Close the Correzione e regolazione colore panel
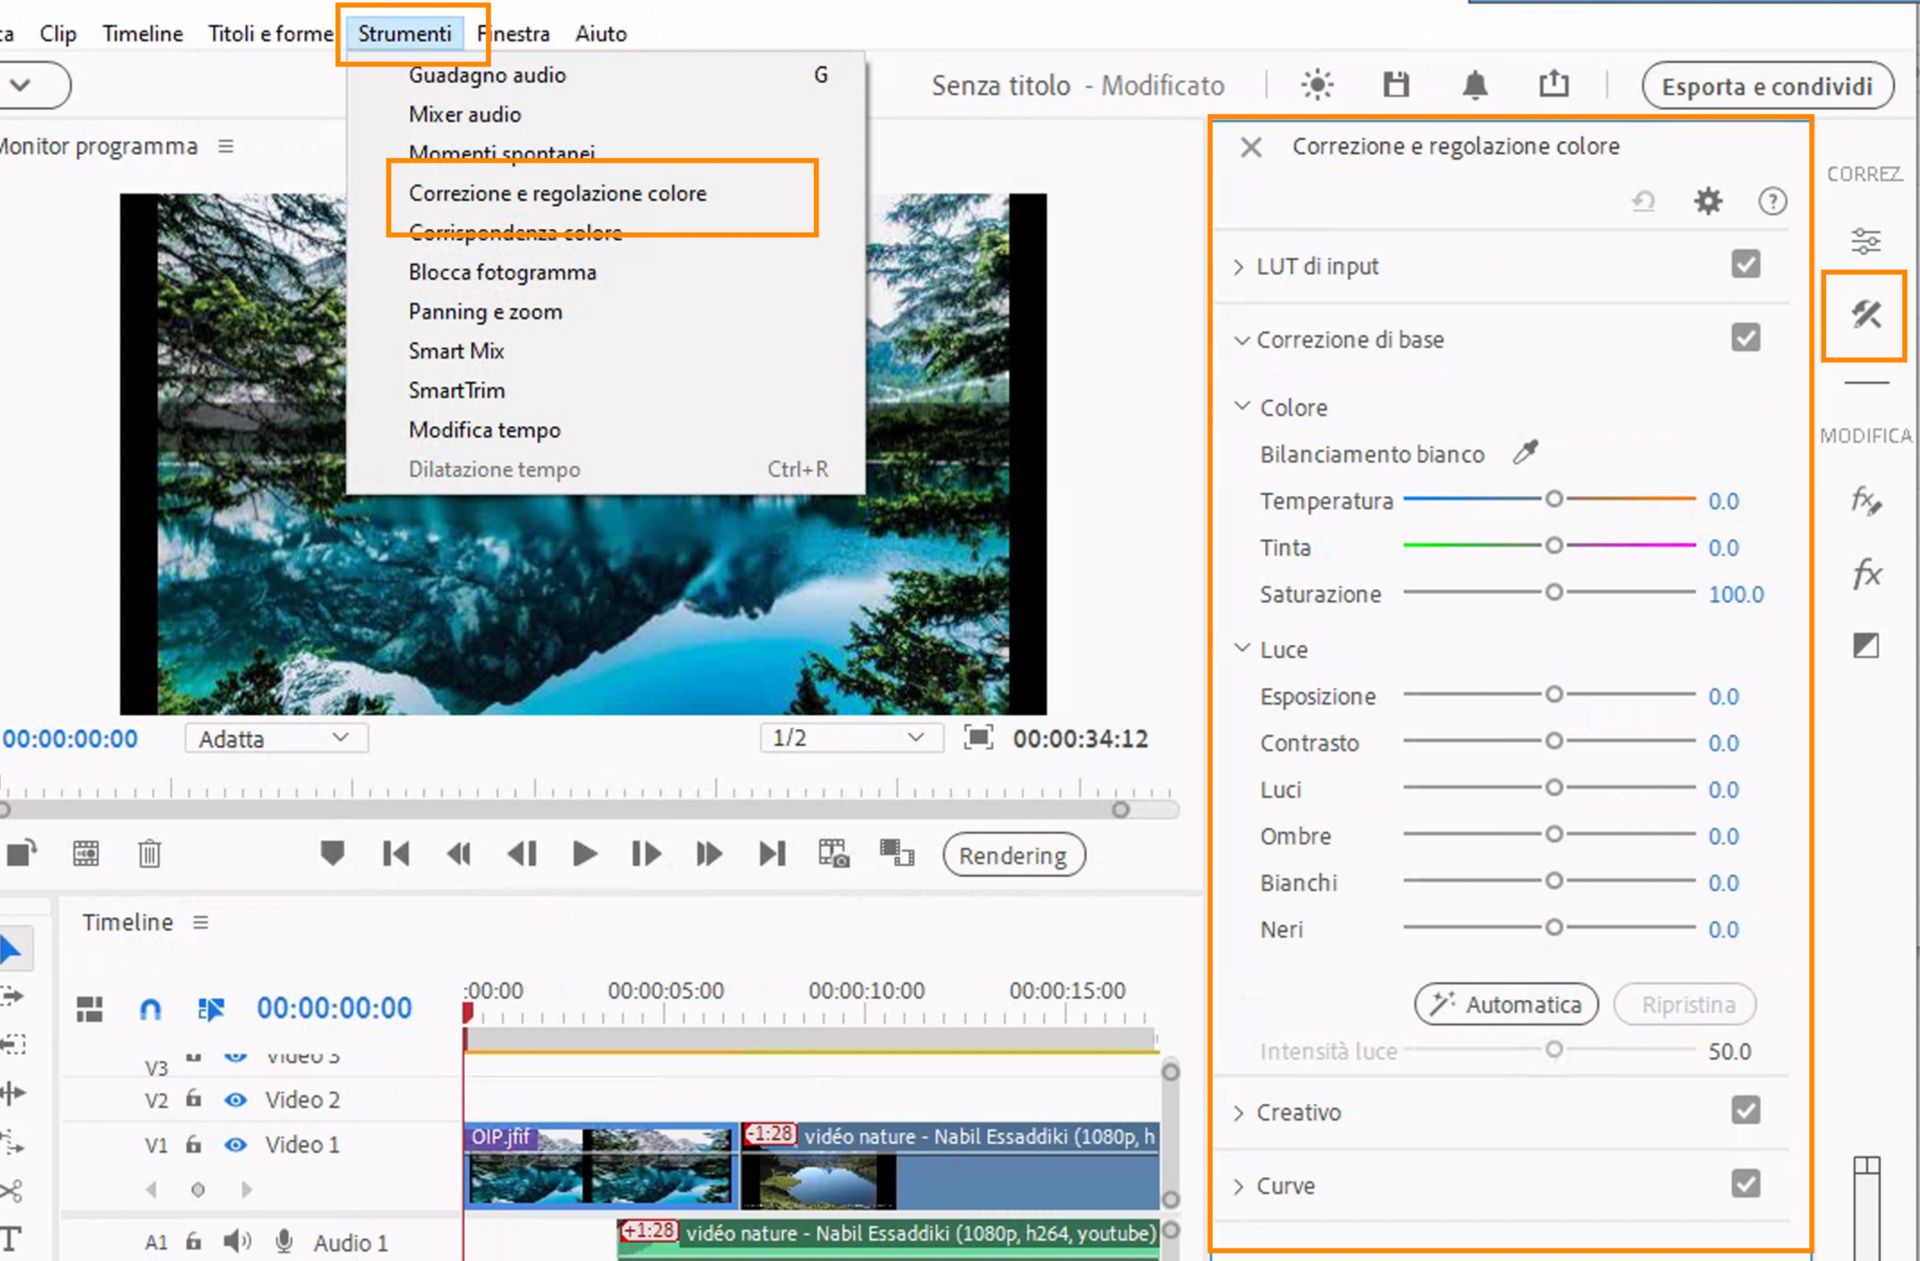Image resolution: width=1920 pixels, height=1261 pixels. (x=1251, y=147)
